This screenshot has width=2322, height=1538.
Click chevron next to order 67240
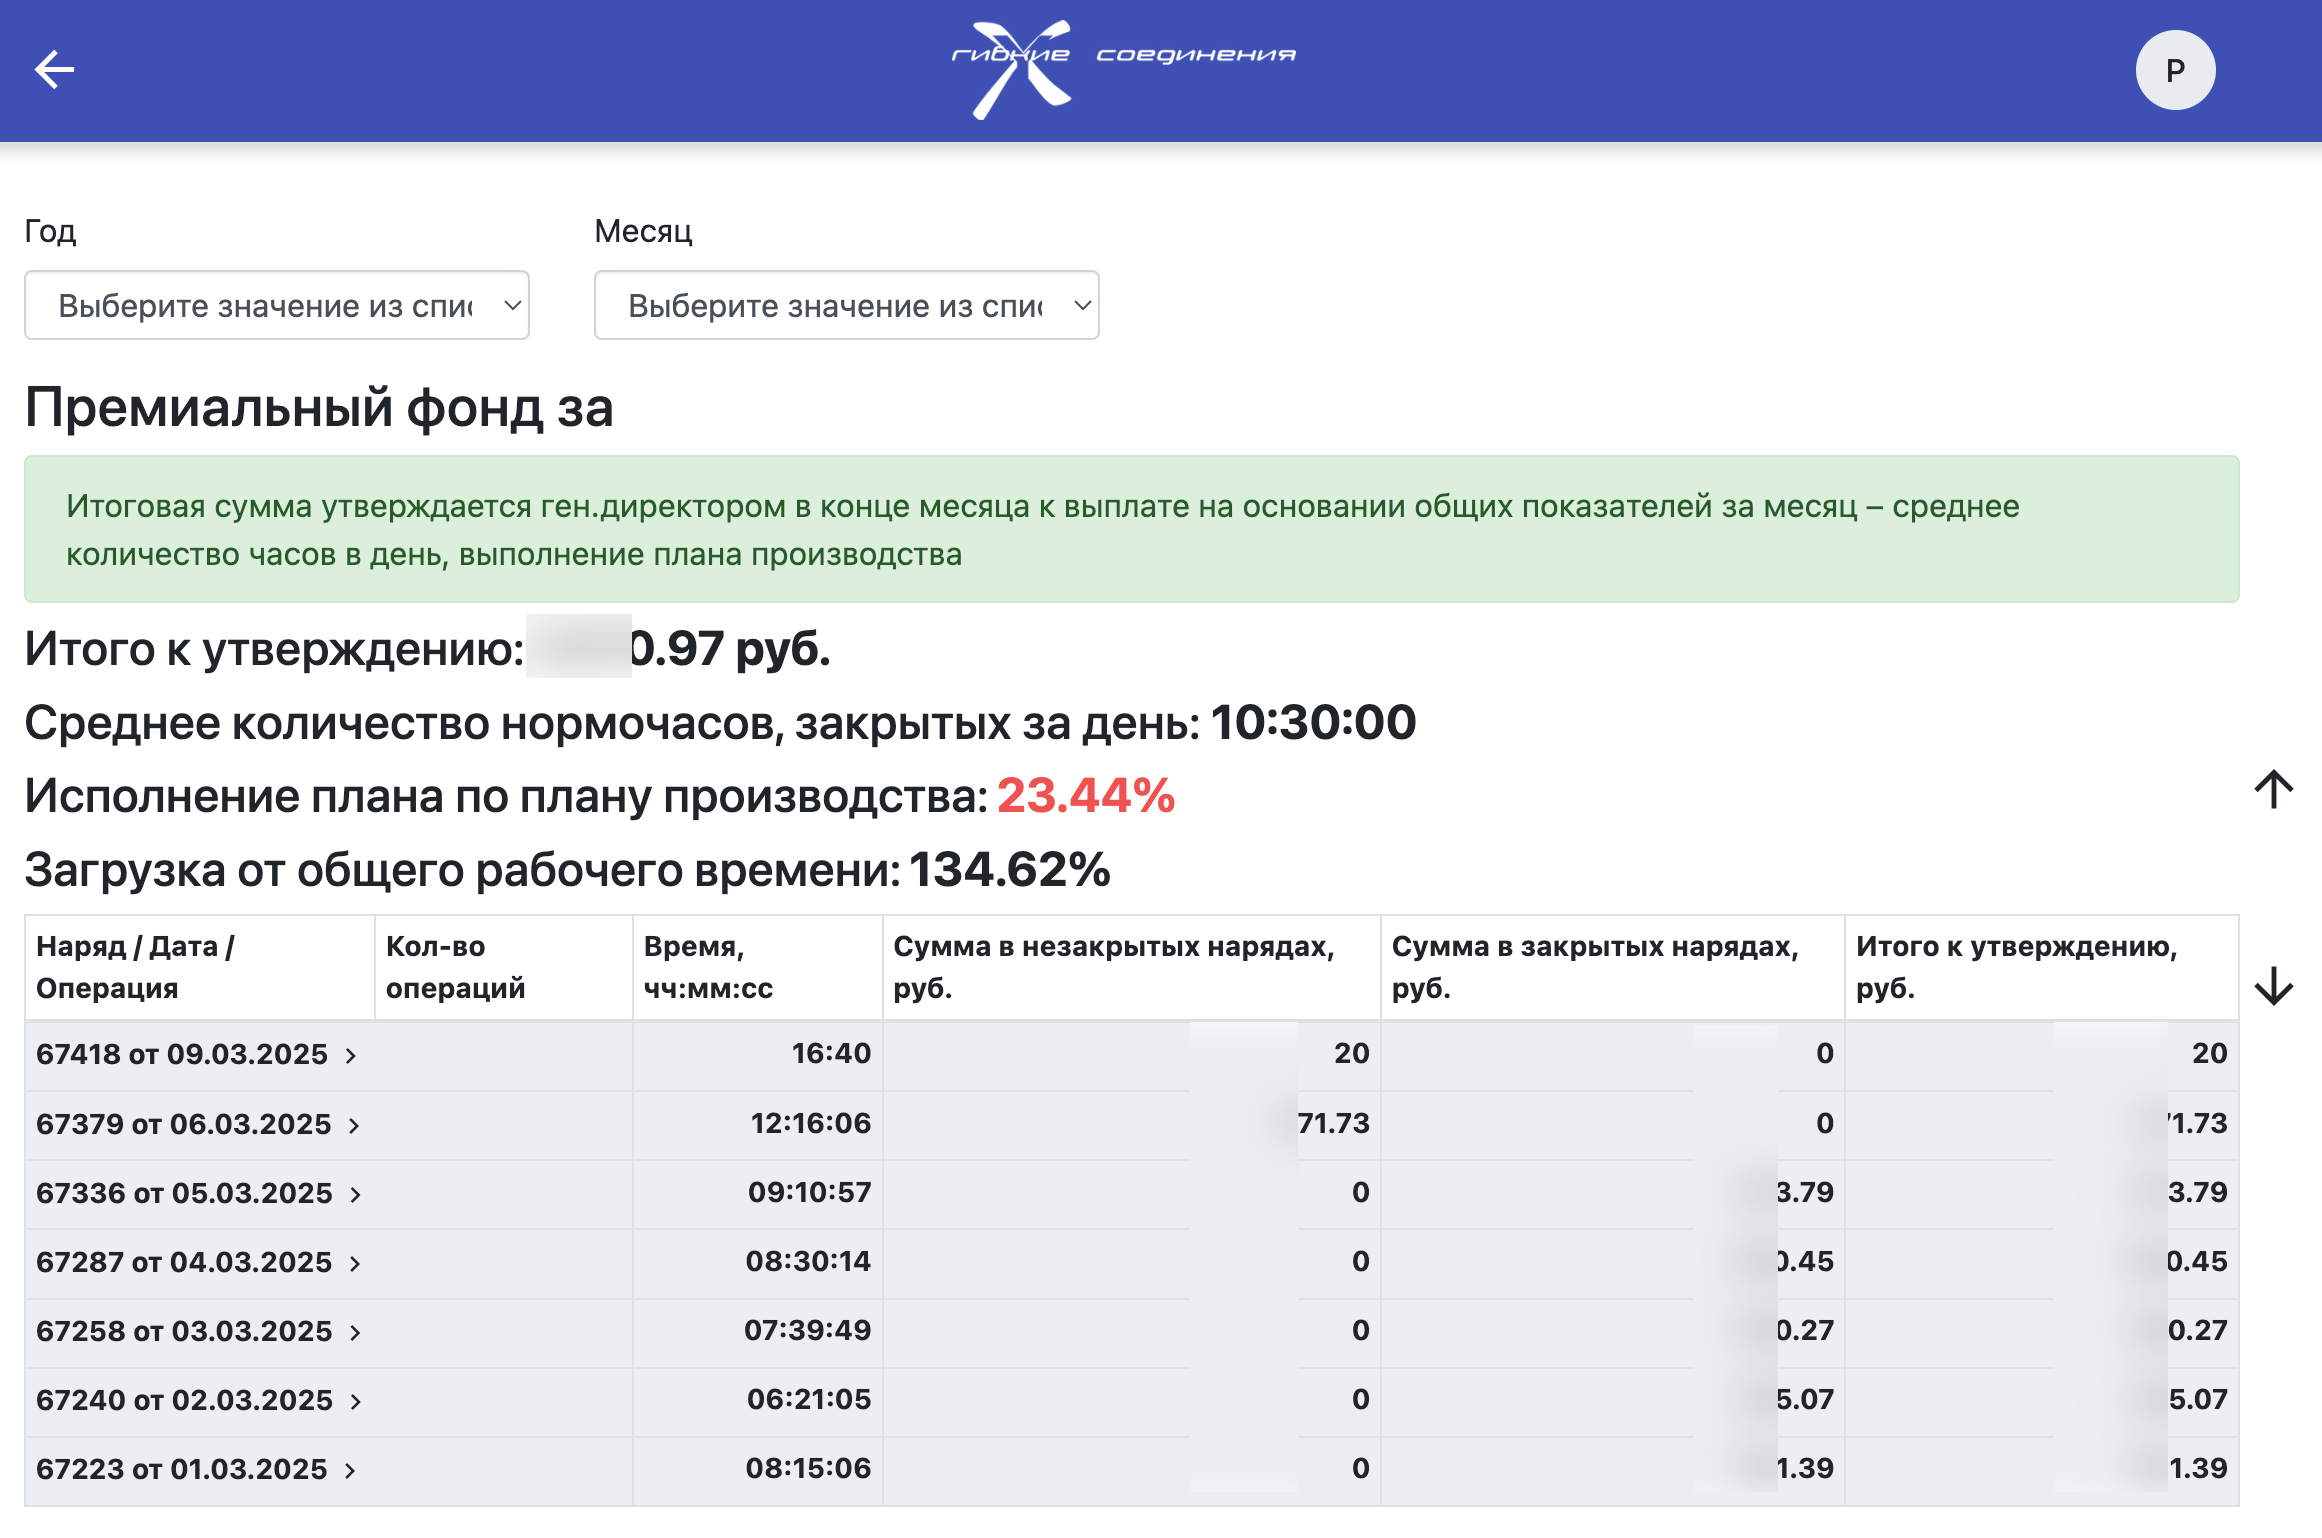click(x=355, y=1401)
